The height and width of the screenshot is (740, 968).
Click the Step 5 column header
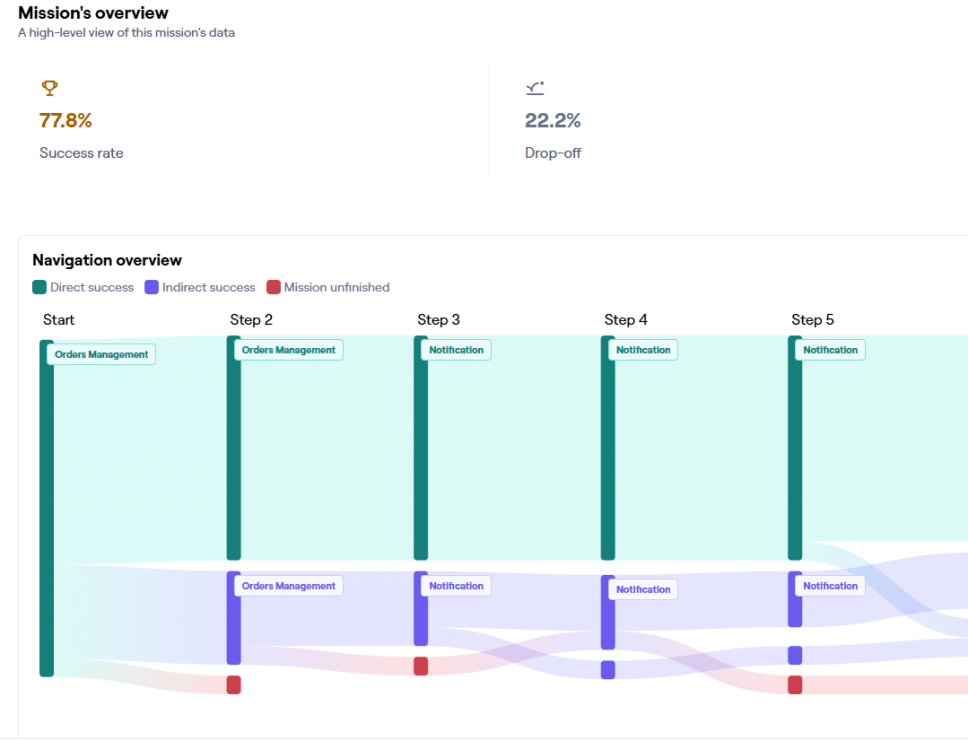coord(812,319)
